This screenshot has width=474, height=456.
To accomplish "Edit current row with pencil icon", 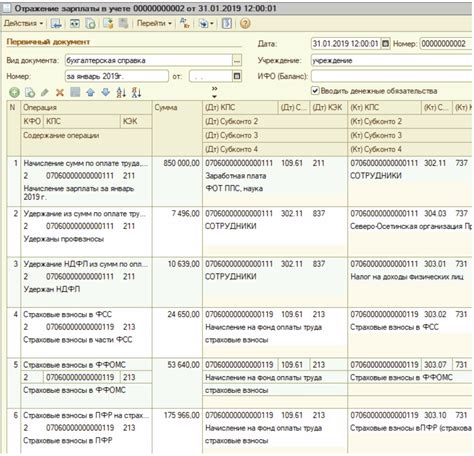I will (45, 92).
